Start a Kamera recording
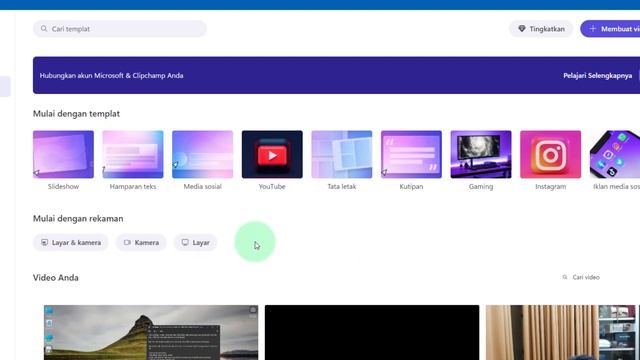 click(x=141, y=242)
